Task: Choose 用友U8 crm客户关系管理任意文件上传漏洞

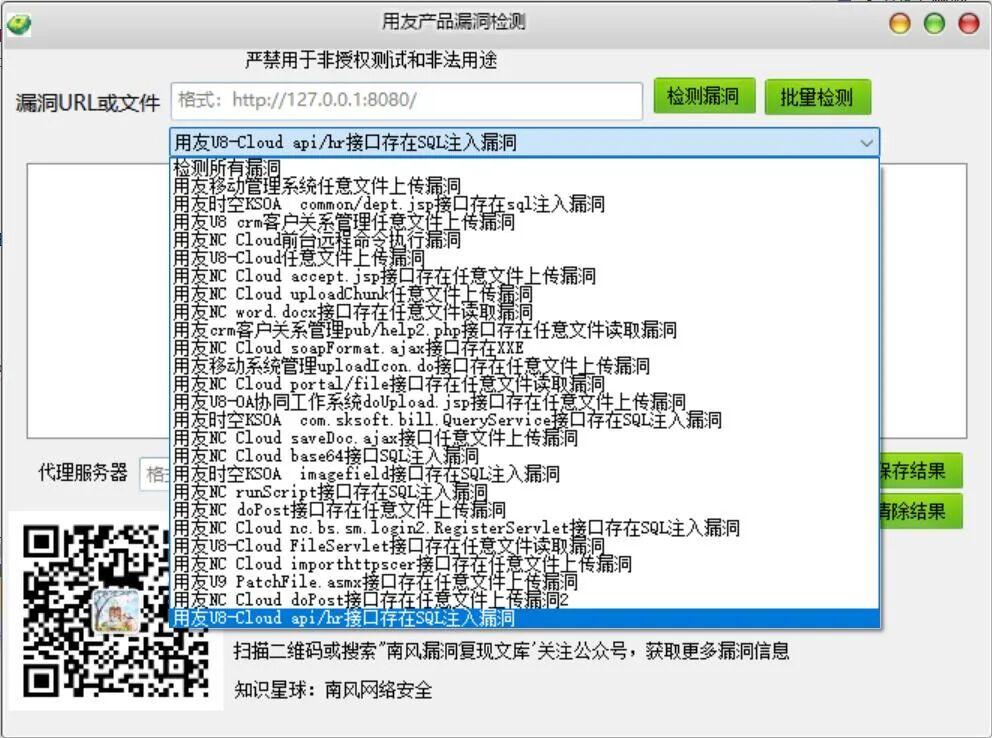Action: pos(524,222)
